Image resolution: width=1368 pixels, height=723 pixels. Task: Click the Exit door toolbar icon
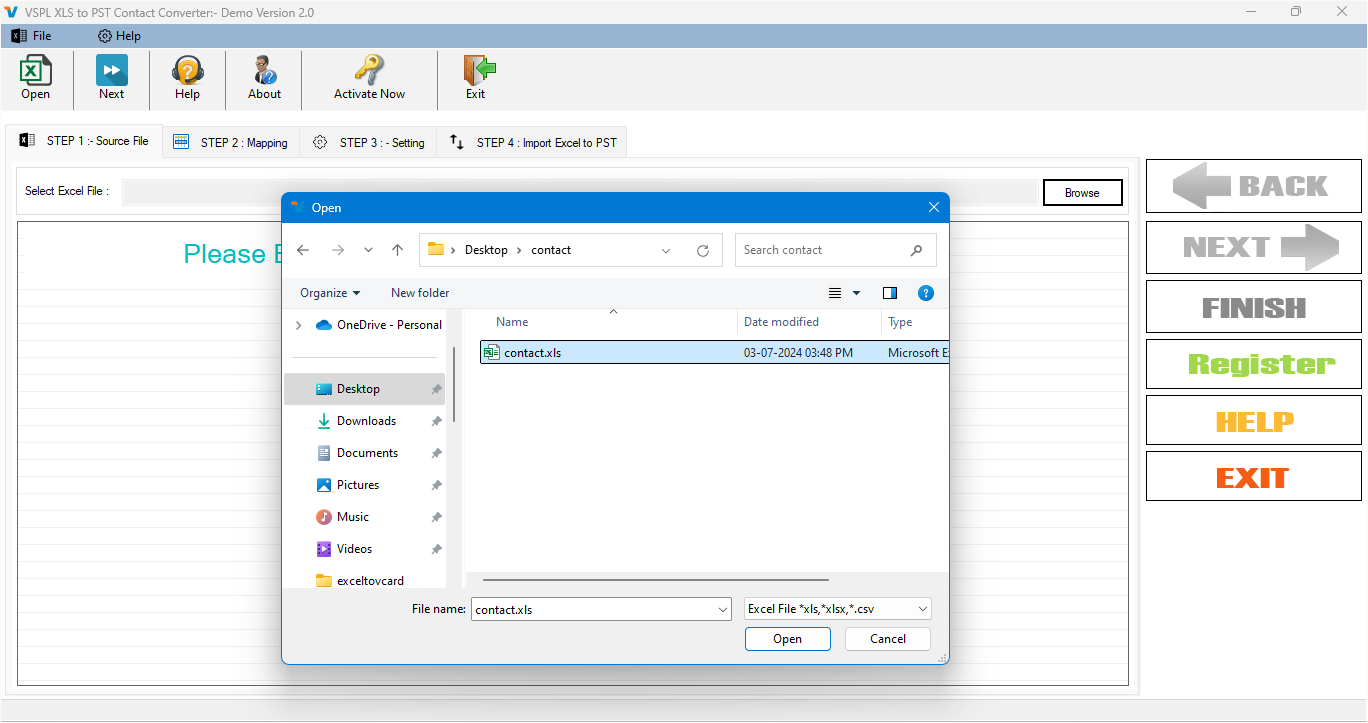pyautogui.click(x=479, y=70)
